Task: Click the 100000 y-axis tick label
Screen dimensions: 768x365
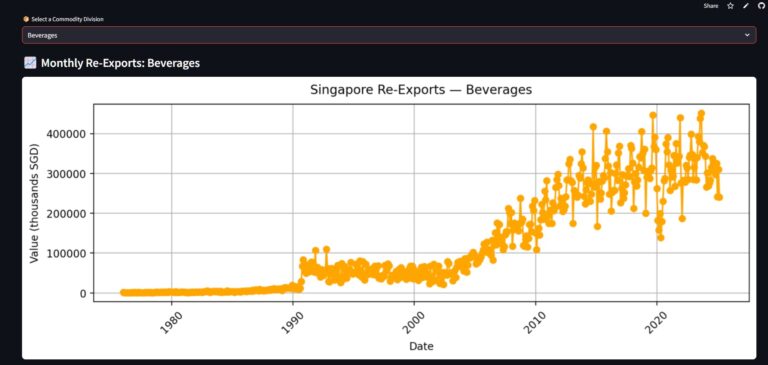Action: [x=66, y=253]
